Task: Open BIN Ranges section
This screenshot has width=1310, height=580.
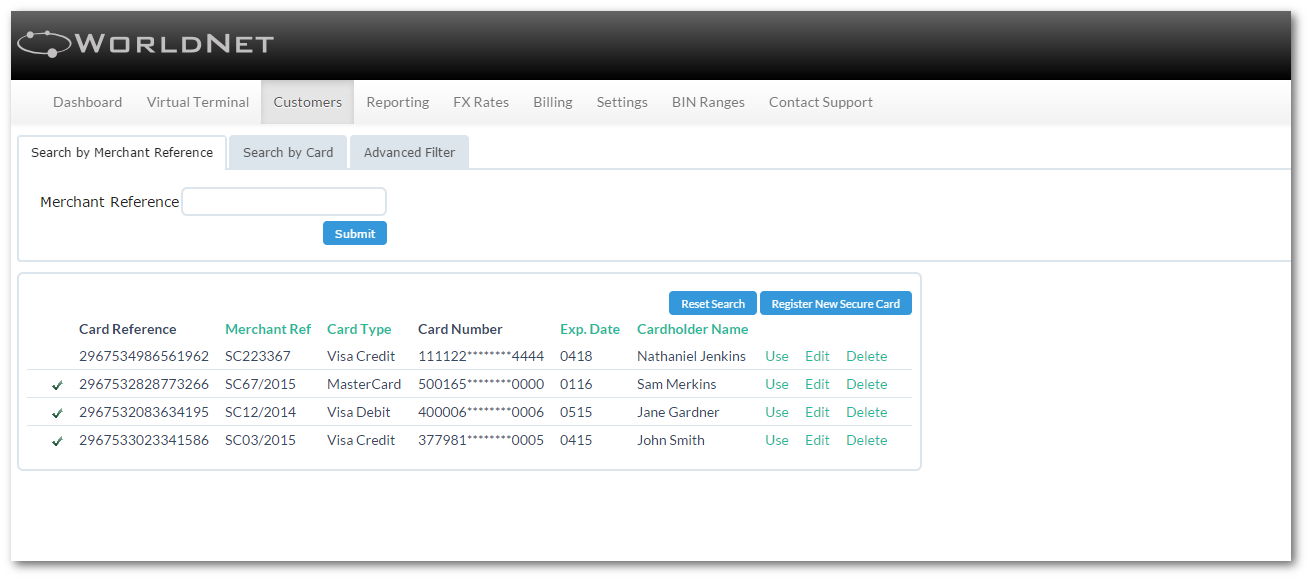Action: pos(708,102)
